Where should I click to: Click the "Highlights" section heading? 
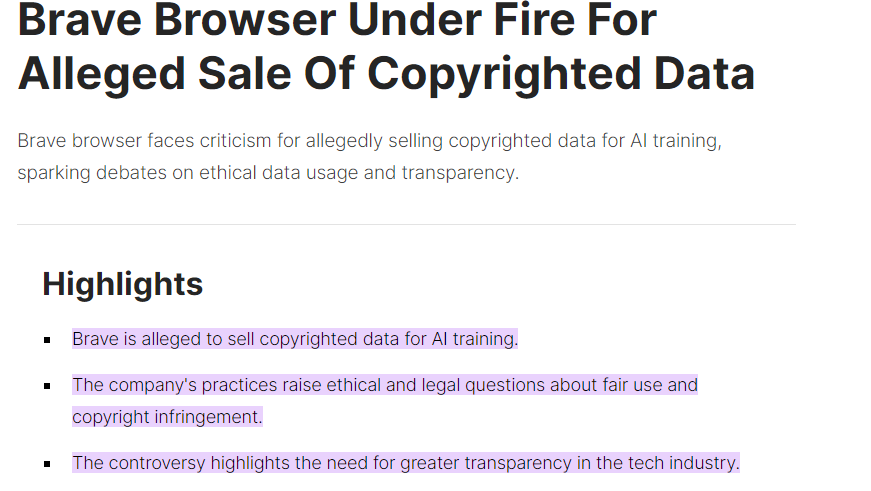click(123, 284)
